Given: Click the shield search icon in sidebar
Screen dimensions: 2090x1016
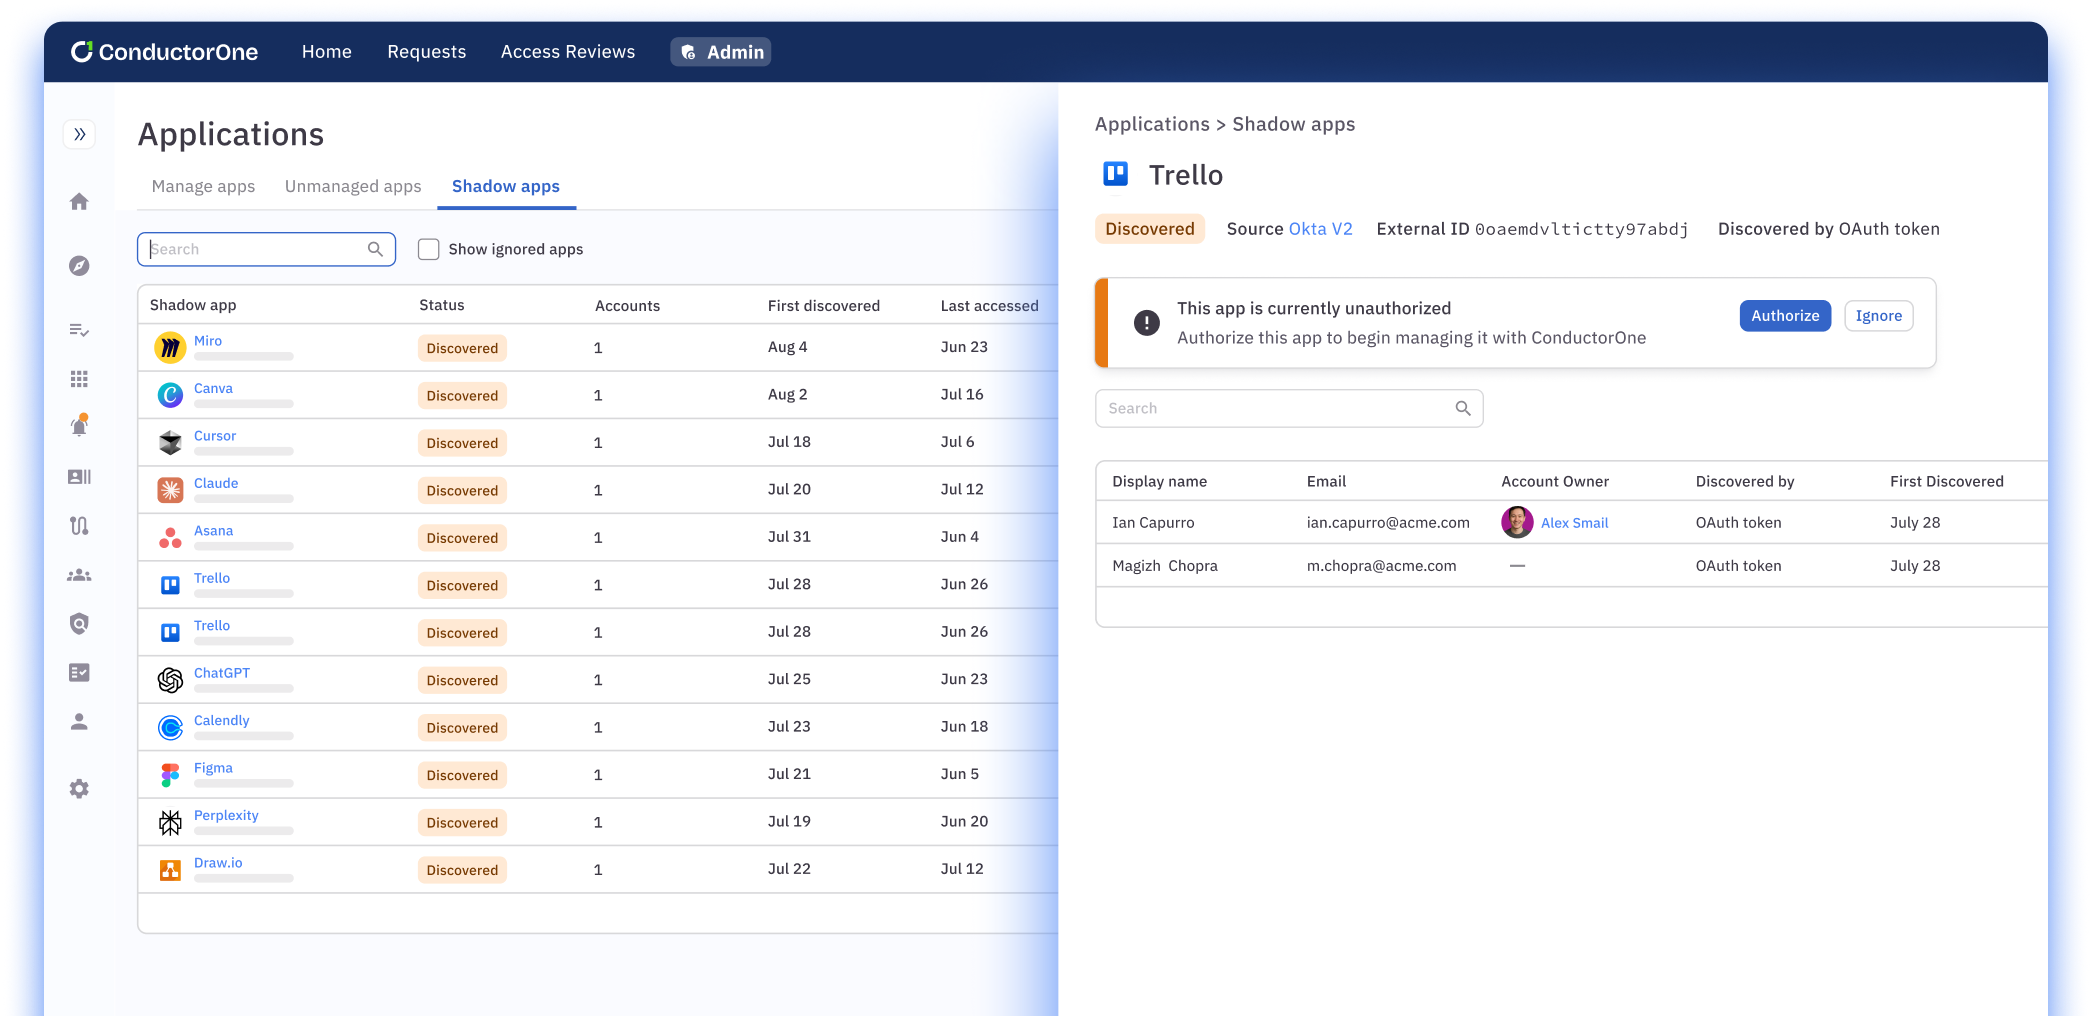Looking at the screenshot, I should 80,624.
